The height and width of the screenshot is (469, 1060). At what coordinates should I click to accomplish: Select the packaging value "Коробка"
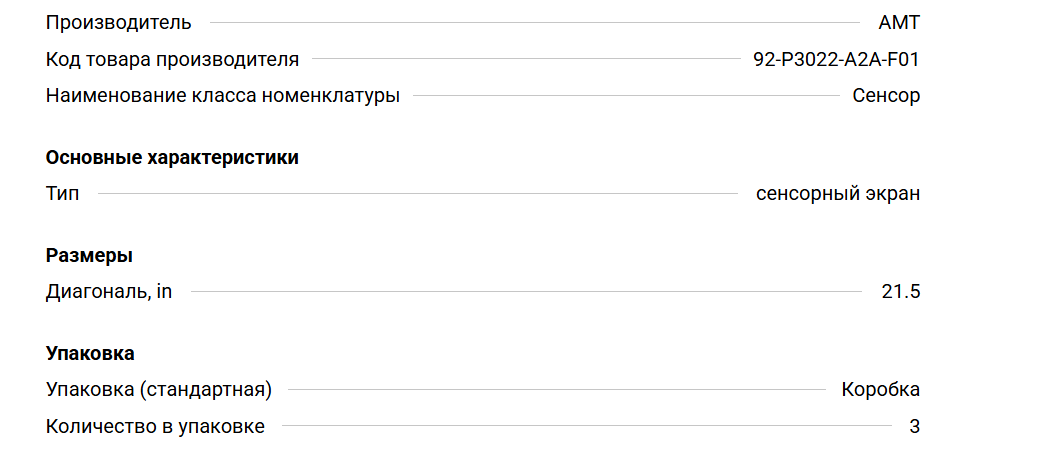[x=880, y=390]
